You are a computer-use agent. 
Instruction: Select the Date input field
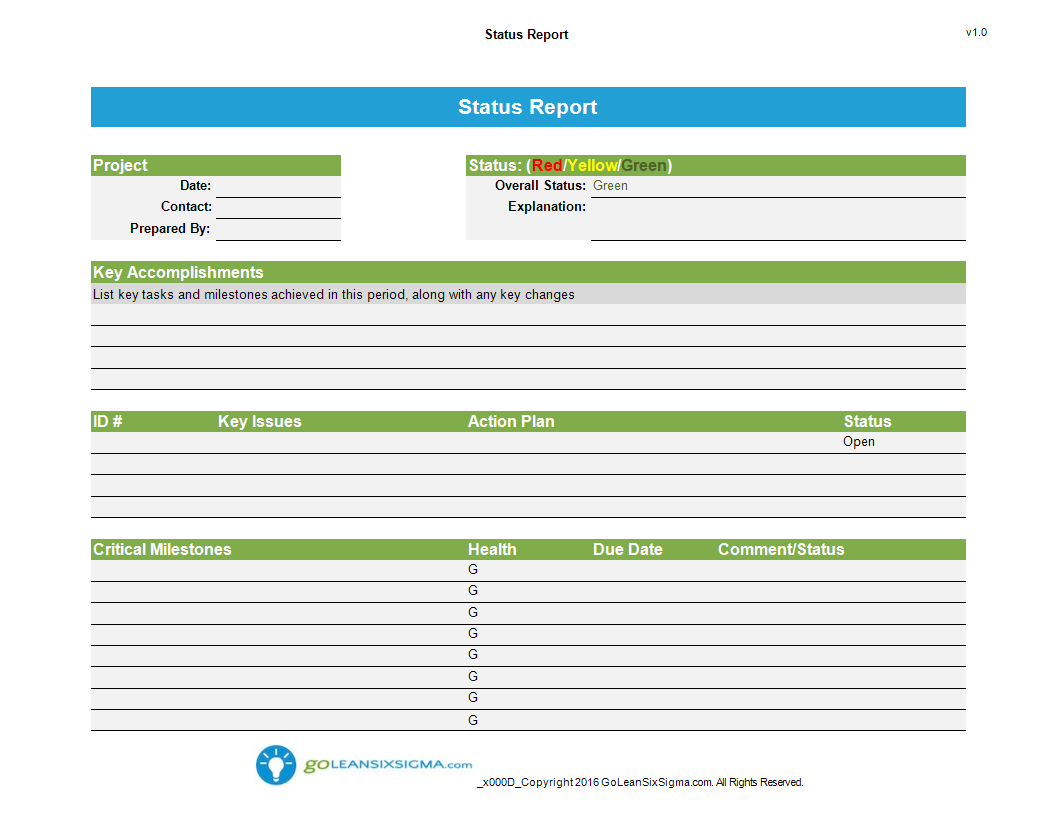coord(278,186)
